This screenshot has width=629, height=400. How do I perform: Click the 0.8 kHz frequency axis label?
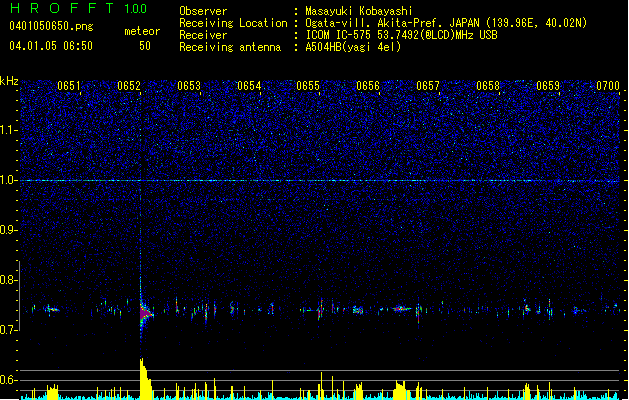click(x=8, y=280)
